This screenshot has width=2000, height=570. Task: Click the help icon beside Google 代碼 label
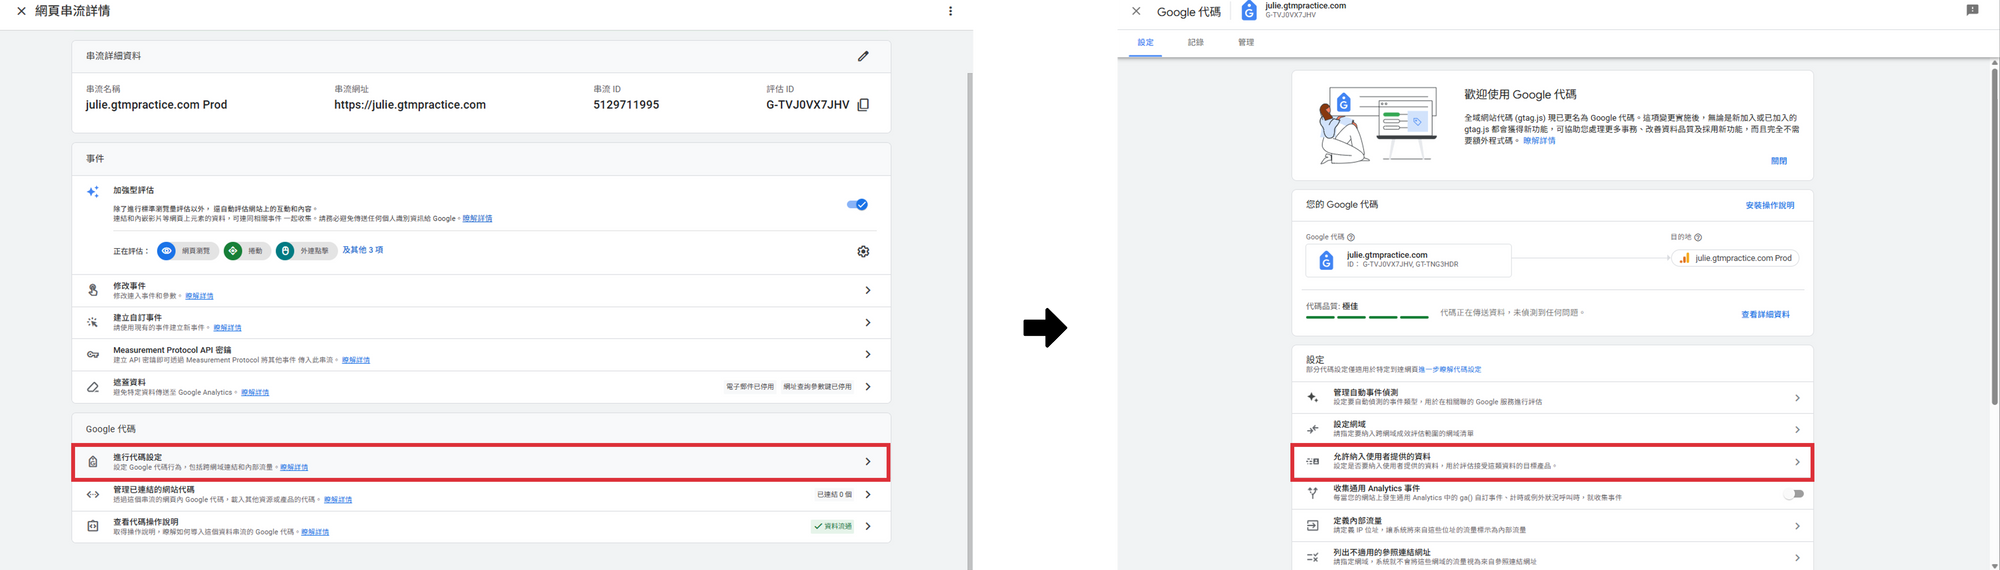click(x=1351, y=237)
